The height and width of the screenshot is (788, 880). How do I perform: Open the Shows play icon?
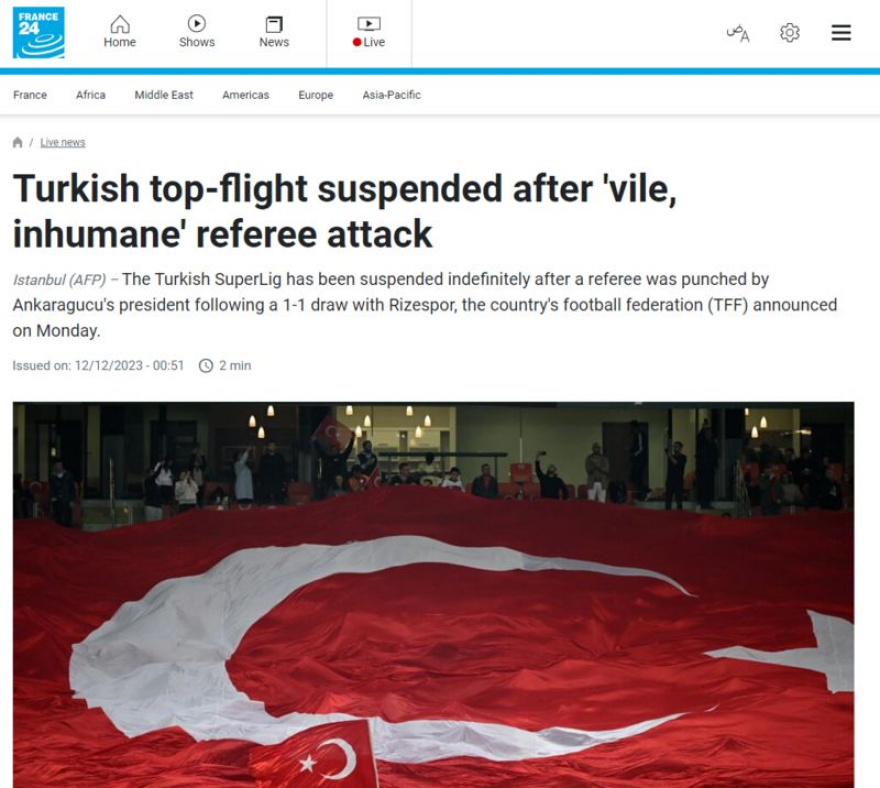coord(196,24)
